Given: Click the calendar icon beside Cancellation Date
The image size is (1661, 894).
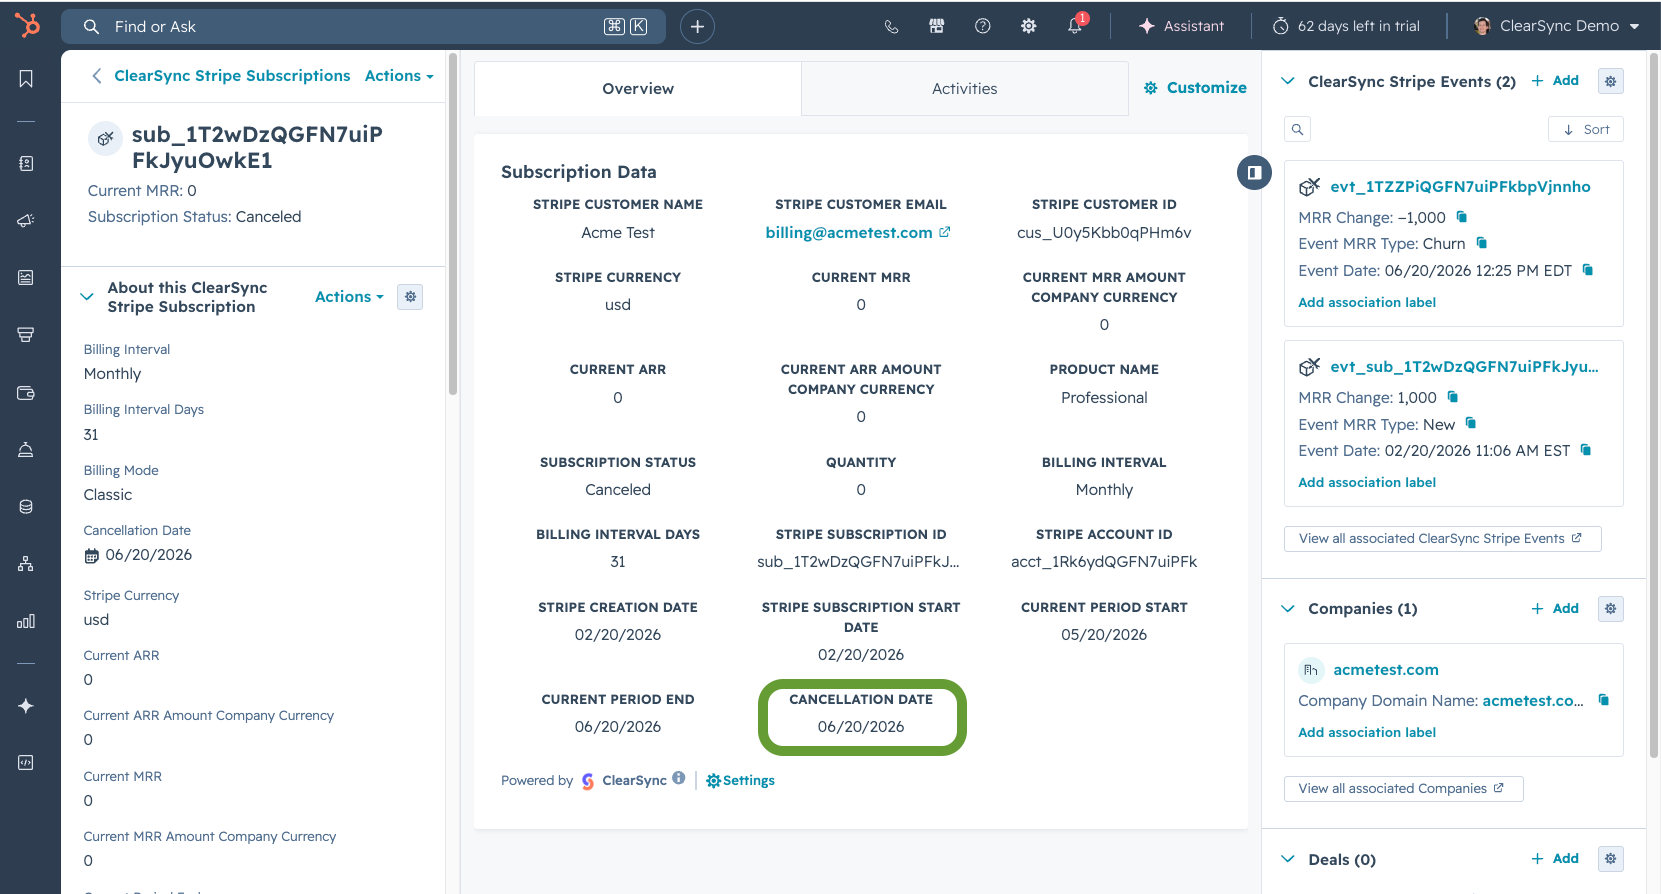Looking at the screenshot, I should click(92, 556).
